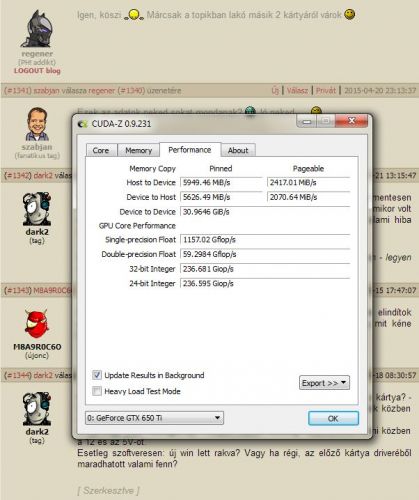Expand the GeForce GTX 650 Ti device selector
Screen dimensions: 419x500
click(154, 418)
